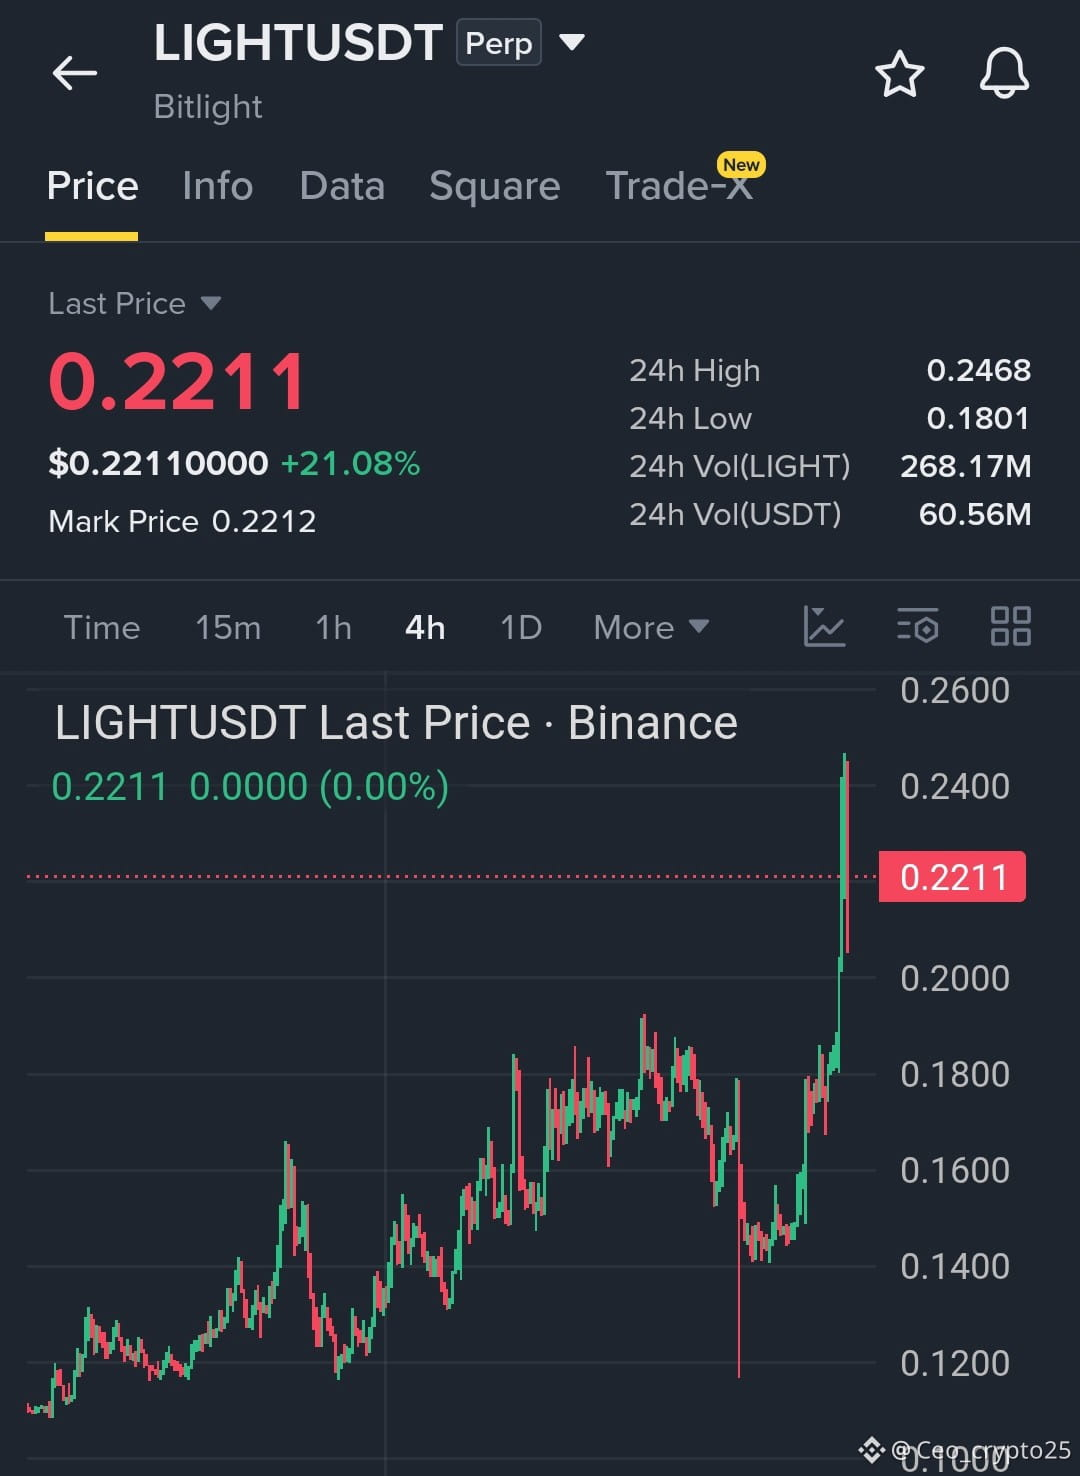
Task: Open multi-chart grid layout icon
Action: [x=1010, y=627]
